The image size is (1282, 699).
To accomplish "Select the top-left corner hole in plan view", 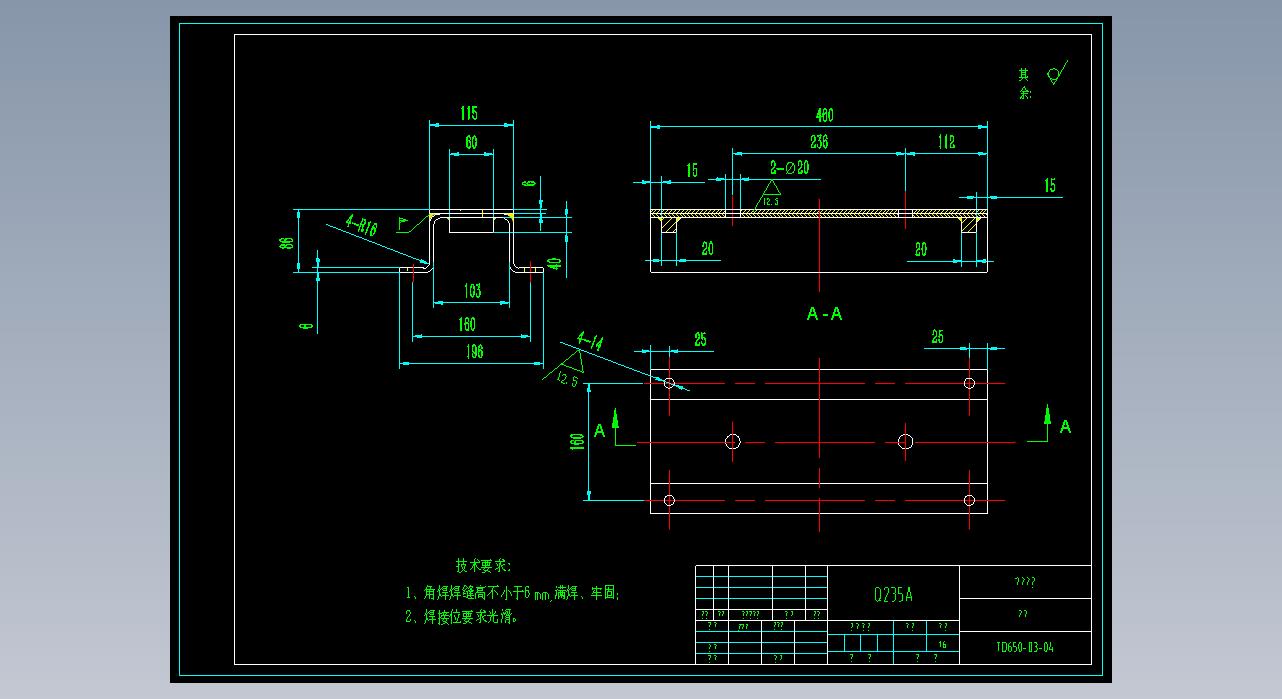I will 669,382.
